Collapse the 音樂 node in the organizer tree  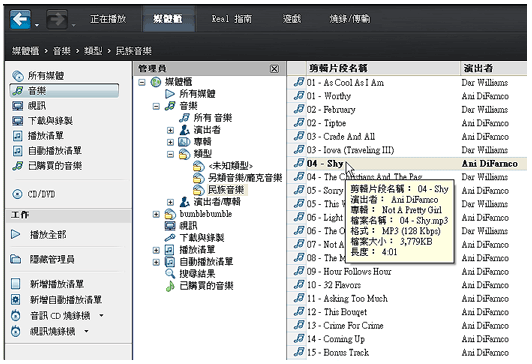click(156, 107)
